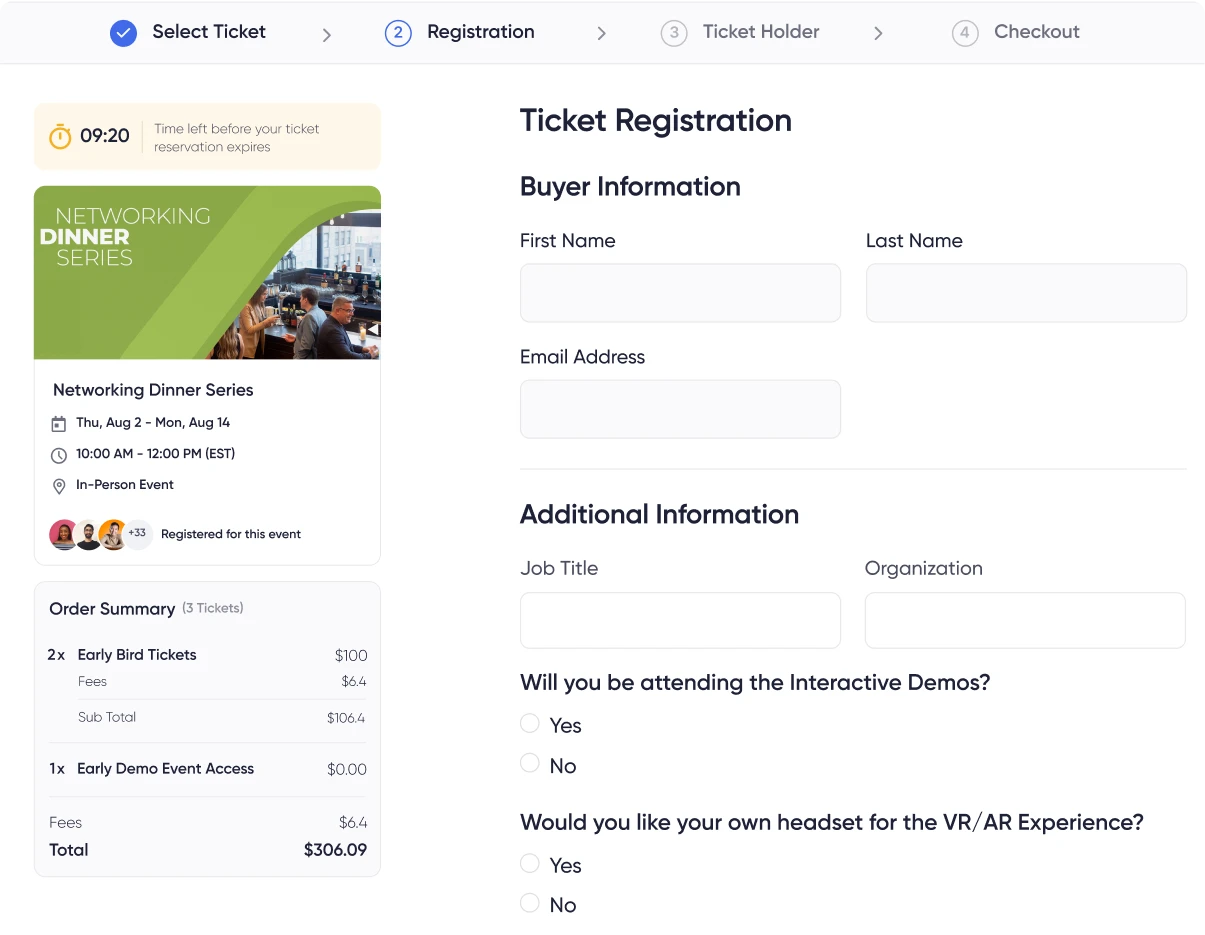Click the Networking Dinner Series banner image
Image resolution: width=1205 pixels, height=935 pixels.
click(x=207, y=273)
